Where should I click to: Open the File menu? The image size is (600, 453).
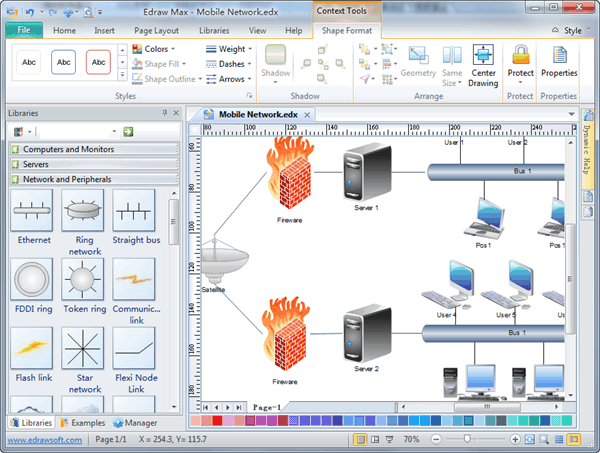click(x=24, y=30)
